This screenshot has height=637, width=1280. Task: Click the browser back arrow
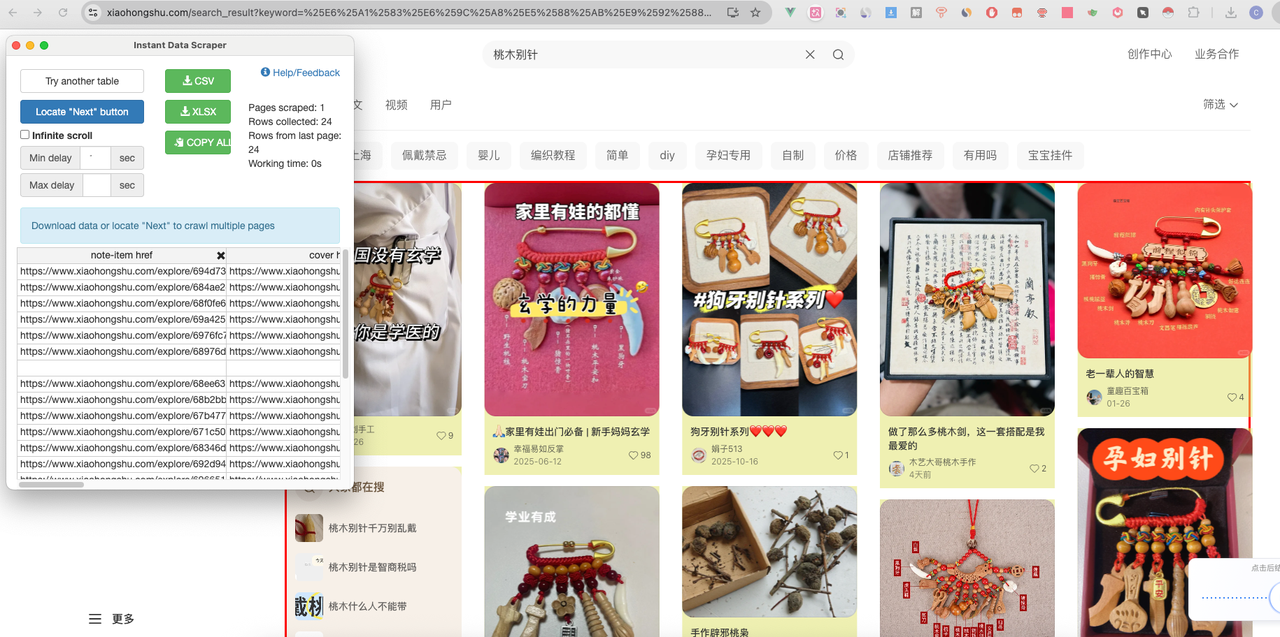(x=12, y=13)
